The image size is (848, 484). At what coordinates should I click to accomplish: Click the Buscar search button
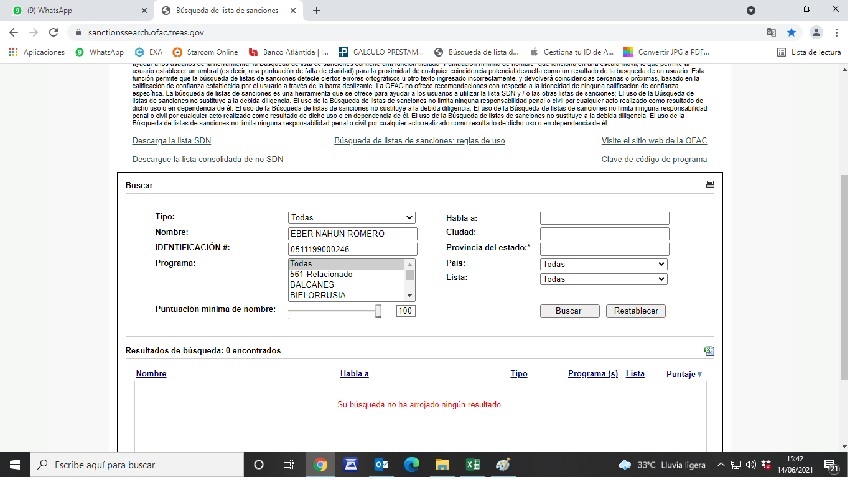[x=568, y=311]
